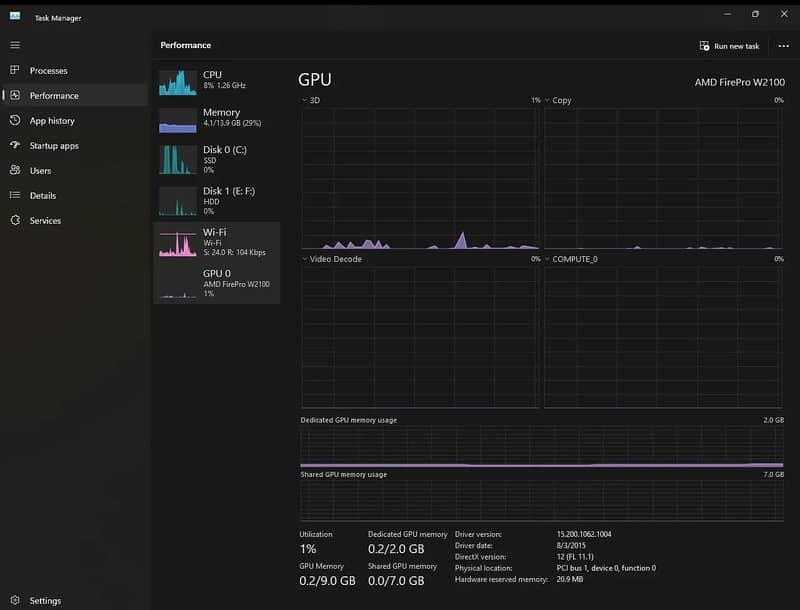Open the Services page label

pyautogui.click(x=45, y=221)
